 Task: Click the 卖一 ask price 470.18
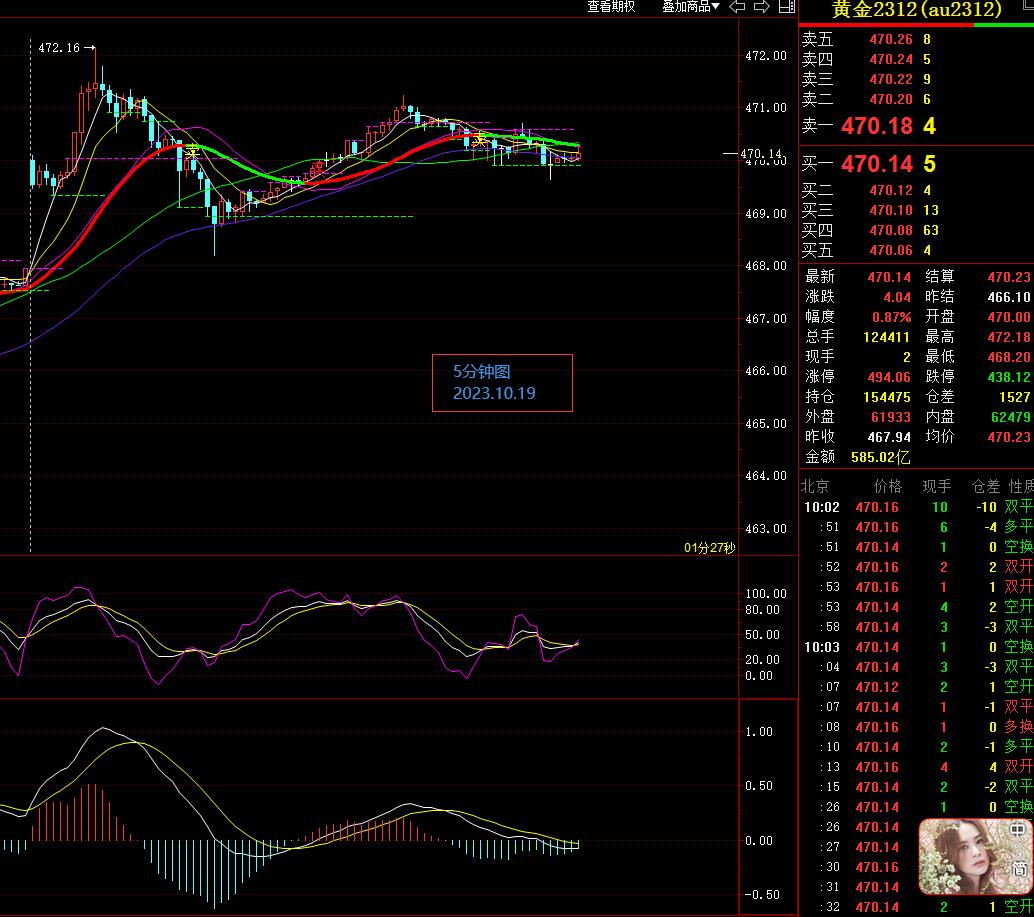[x=877, y=126]
